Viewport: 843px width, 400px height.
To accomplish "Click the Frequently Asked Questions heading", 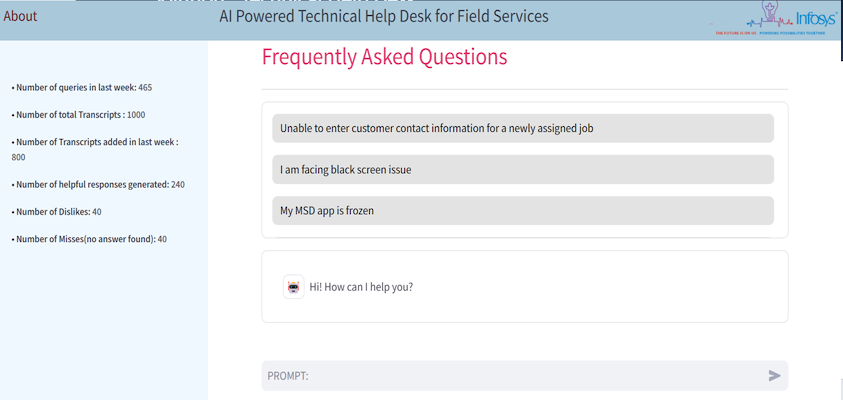I will tap(384, 57).
